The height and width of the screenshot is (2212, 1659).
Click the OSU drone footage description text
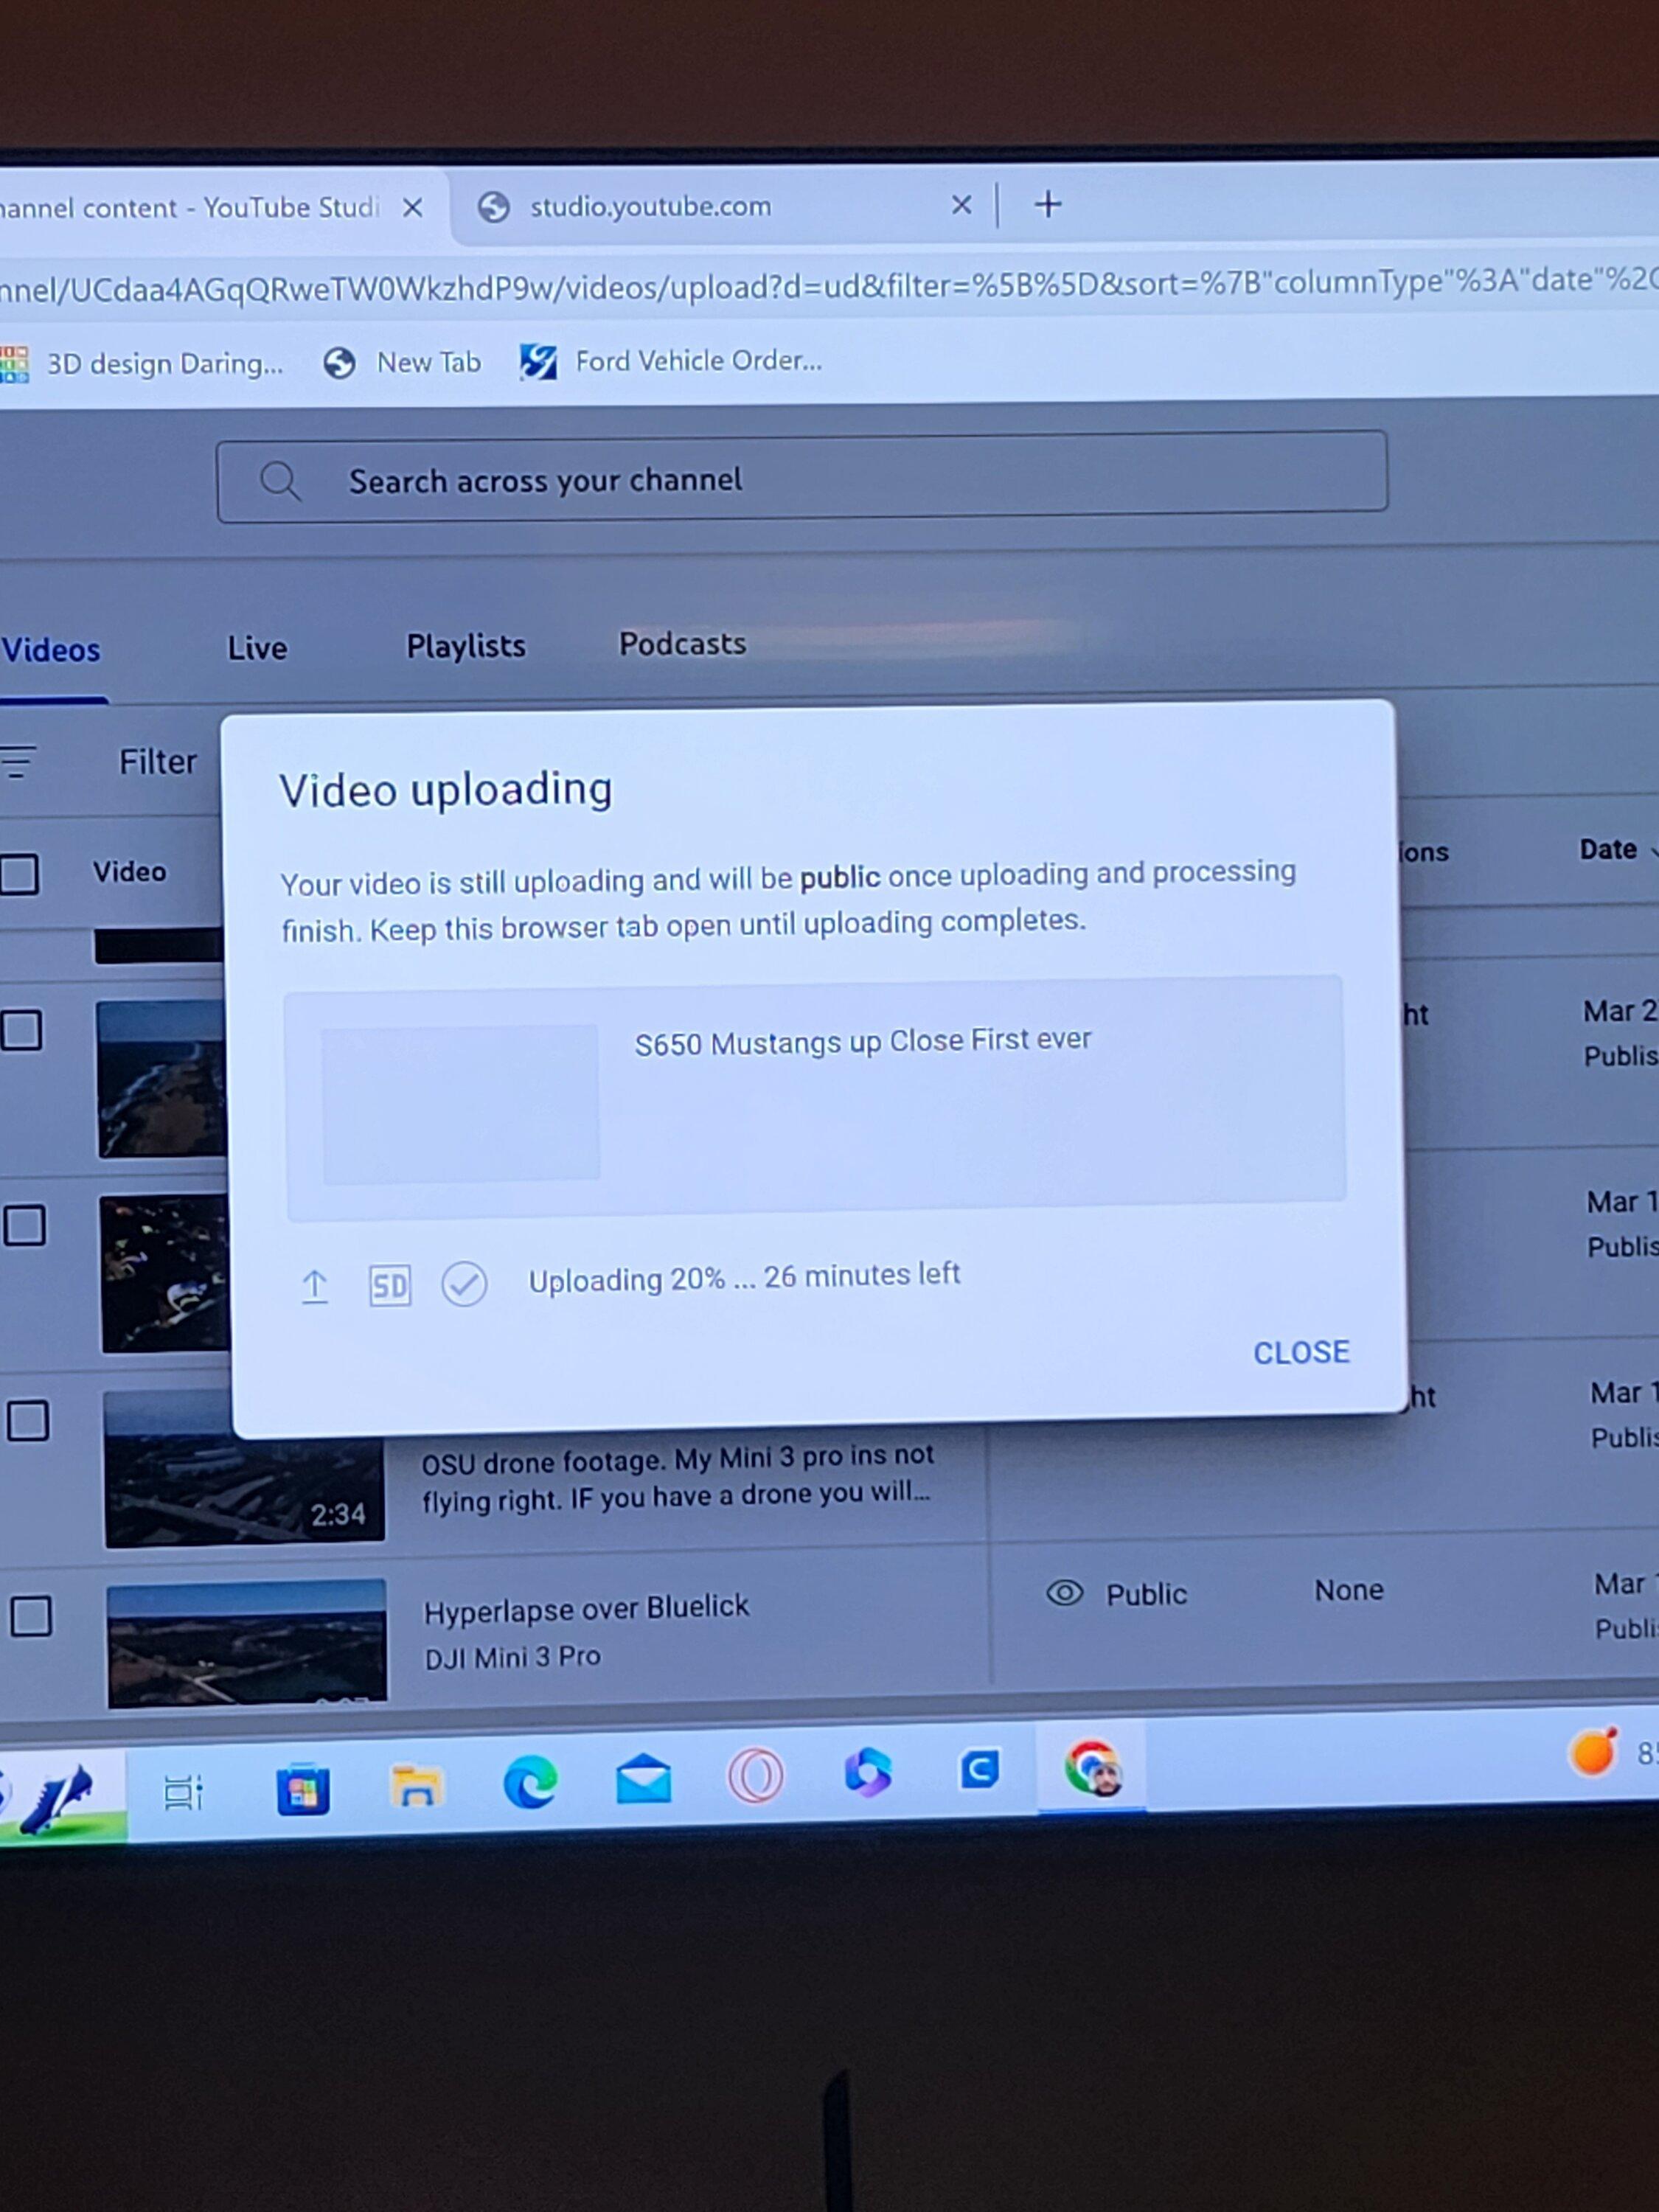point(677,1477)
